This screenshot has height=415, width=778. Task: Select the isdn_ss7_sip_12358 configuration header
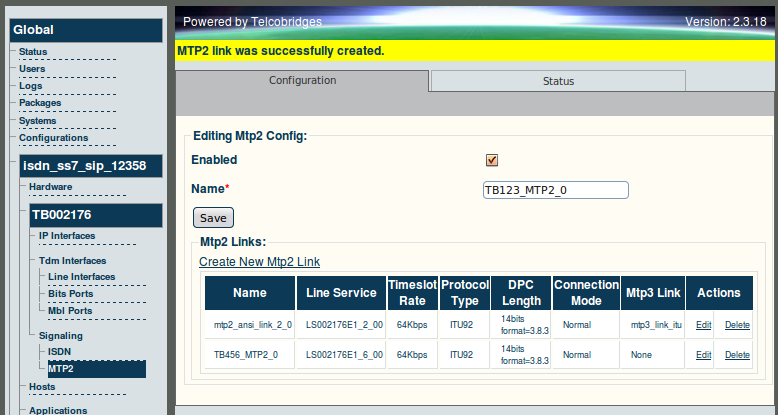tap(91, 166)
